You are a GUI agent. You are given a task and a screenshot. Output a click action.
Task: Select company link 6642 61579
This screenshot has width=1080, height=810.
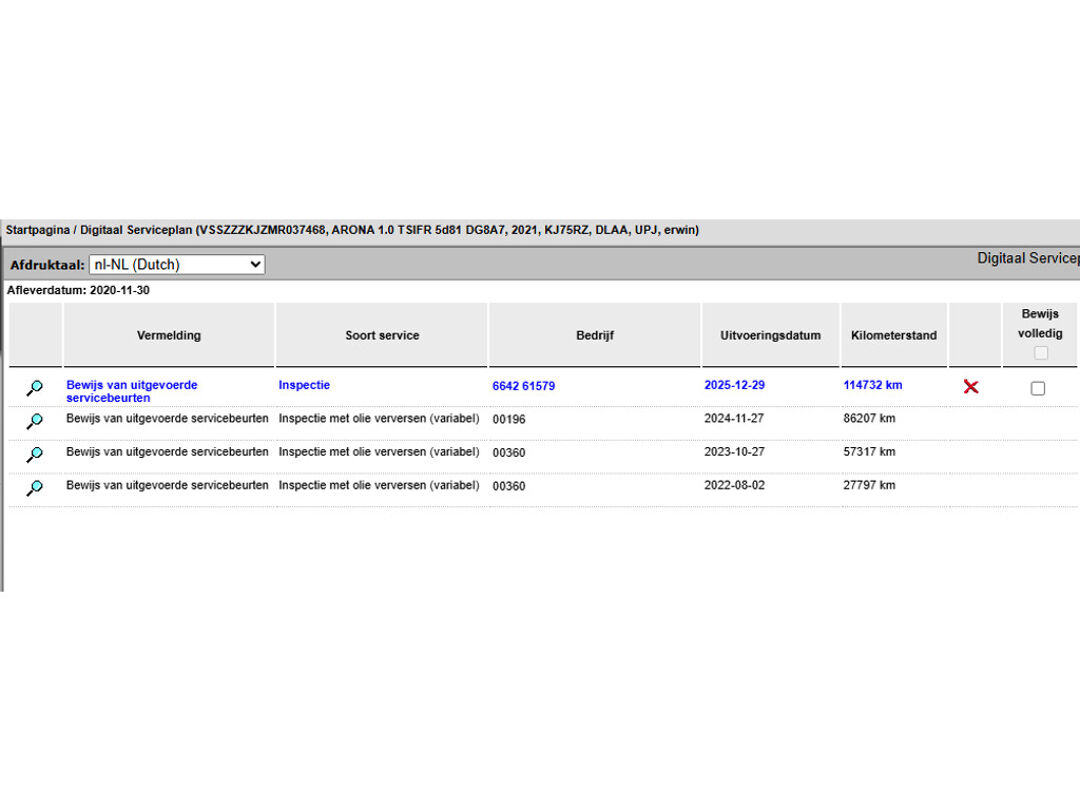(523, 386)
